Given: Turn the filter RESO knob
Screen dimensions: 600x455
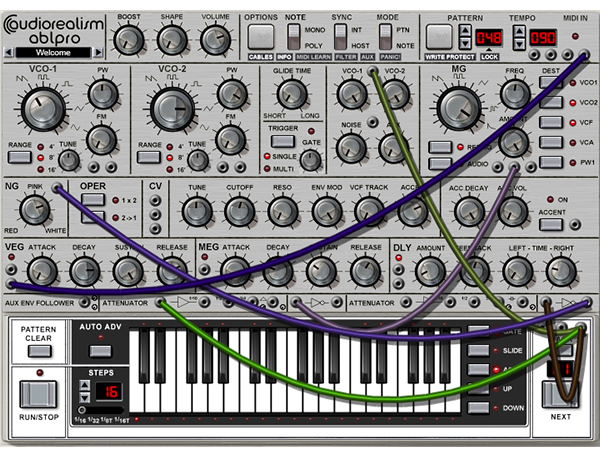Looking at the screenshot, I should click(283, 211).
